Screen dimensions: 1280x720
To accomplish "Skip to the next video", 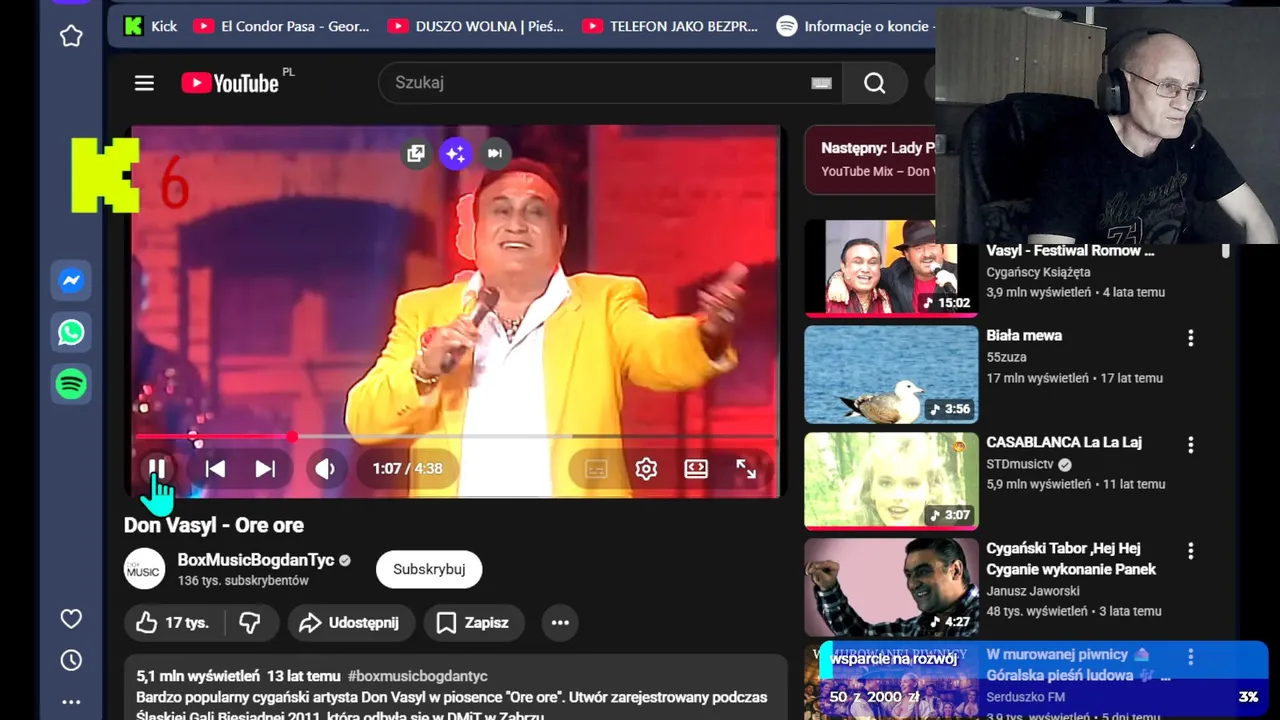I will pyautogui.click(x=265, y=468).
